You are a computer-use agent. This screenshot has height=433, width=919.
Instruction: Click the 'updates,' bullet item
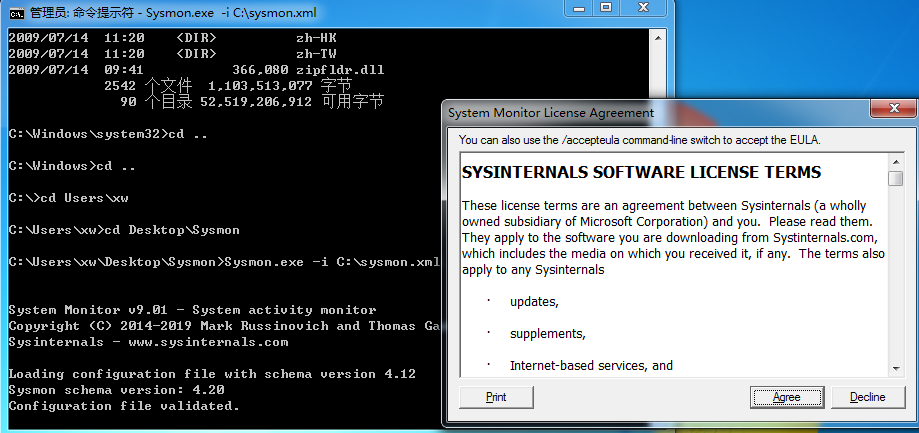534,302
